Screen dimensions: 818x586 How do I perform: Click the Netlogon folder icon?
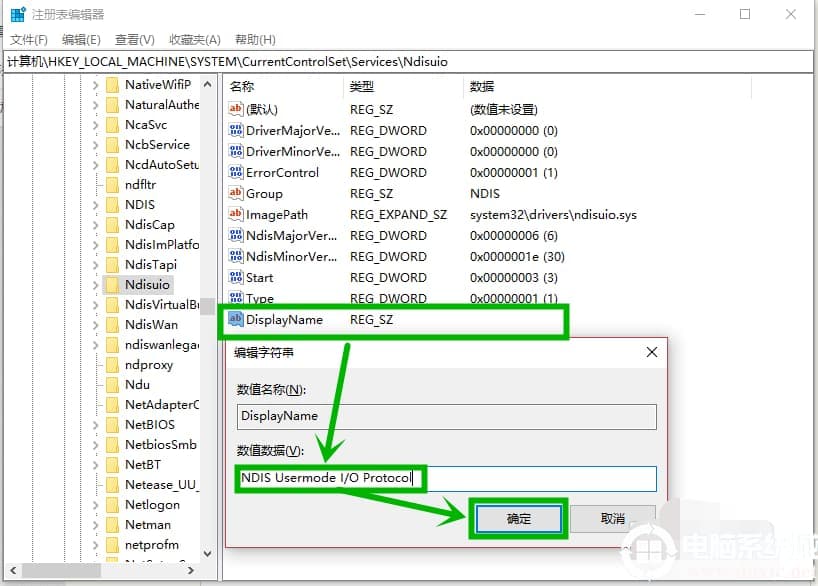[x=112, y=505]
